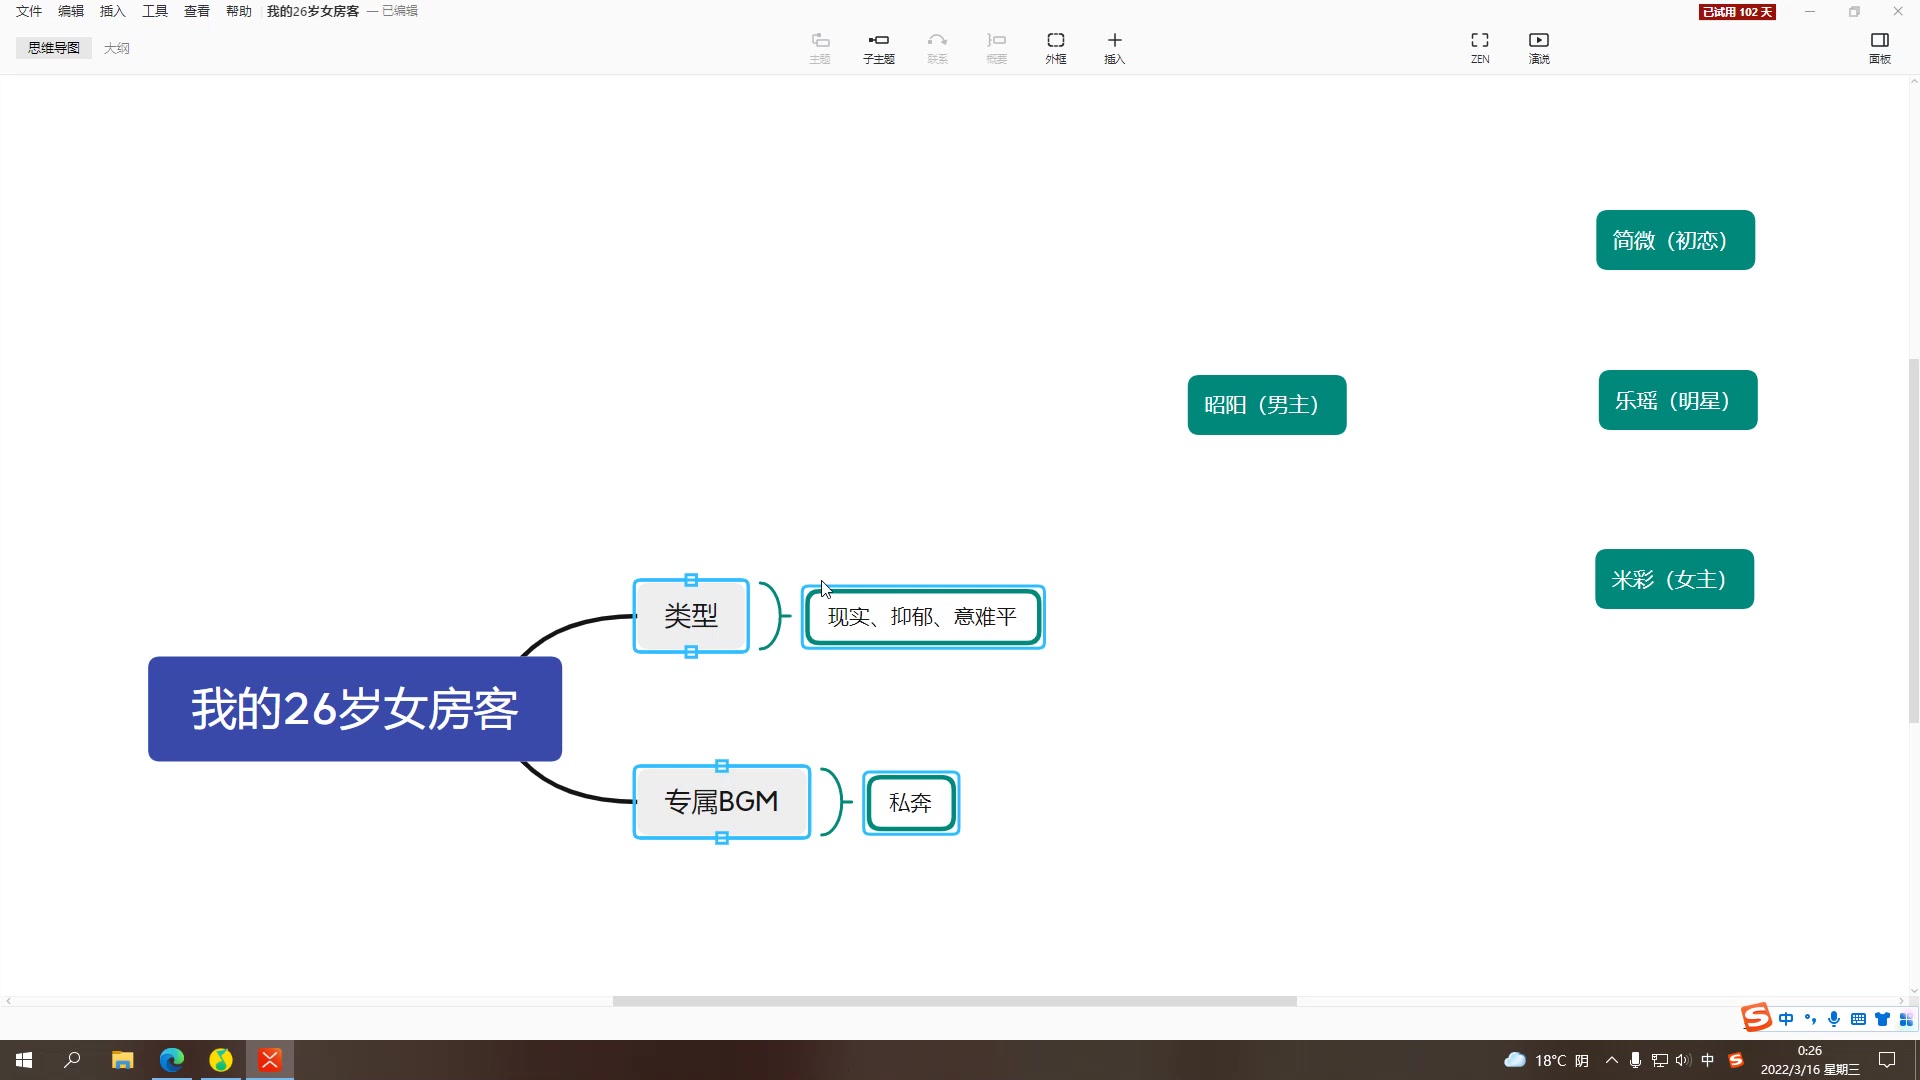Click the XMind taskbar icon
The image size is (1920, 1080).
270,1060
